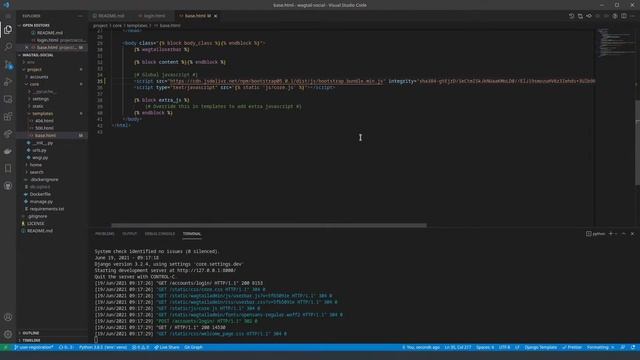The image size is (640, 360).
Task: Open the Docker view in activity bar
Action: (x=8, y=151)
